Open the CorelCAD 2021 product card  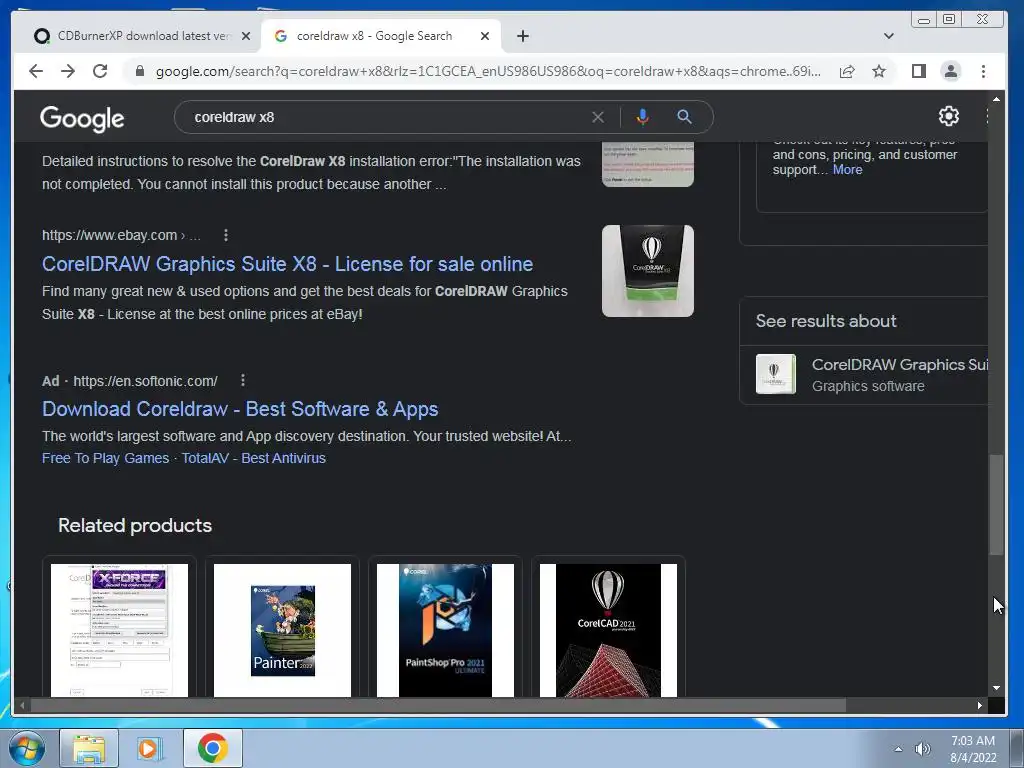[x=609, y=626]
